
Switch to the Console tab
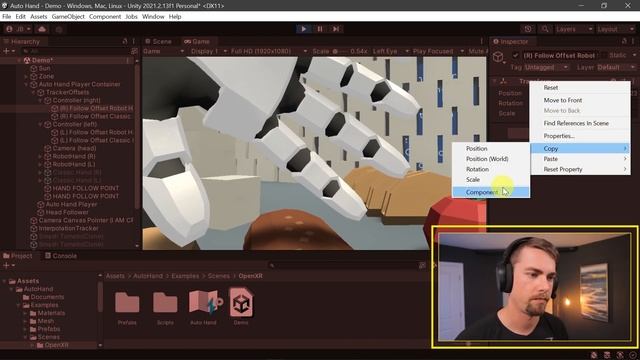[61, 256]
